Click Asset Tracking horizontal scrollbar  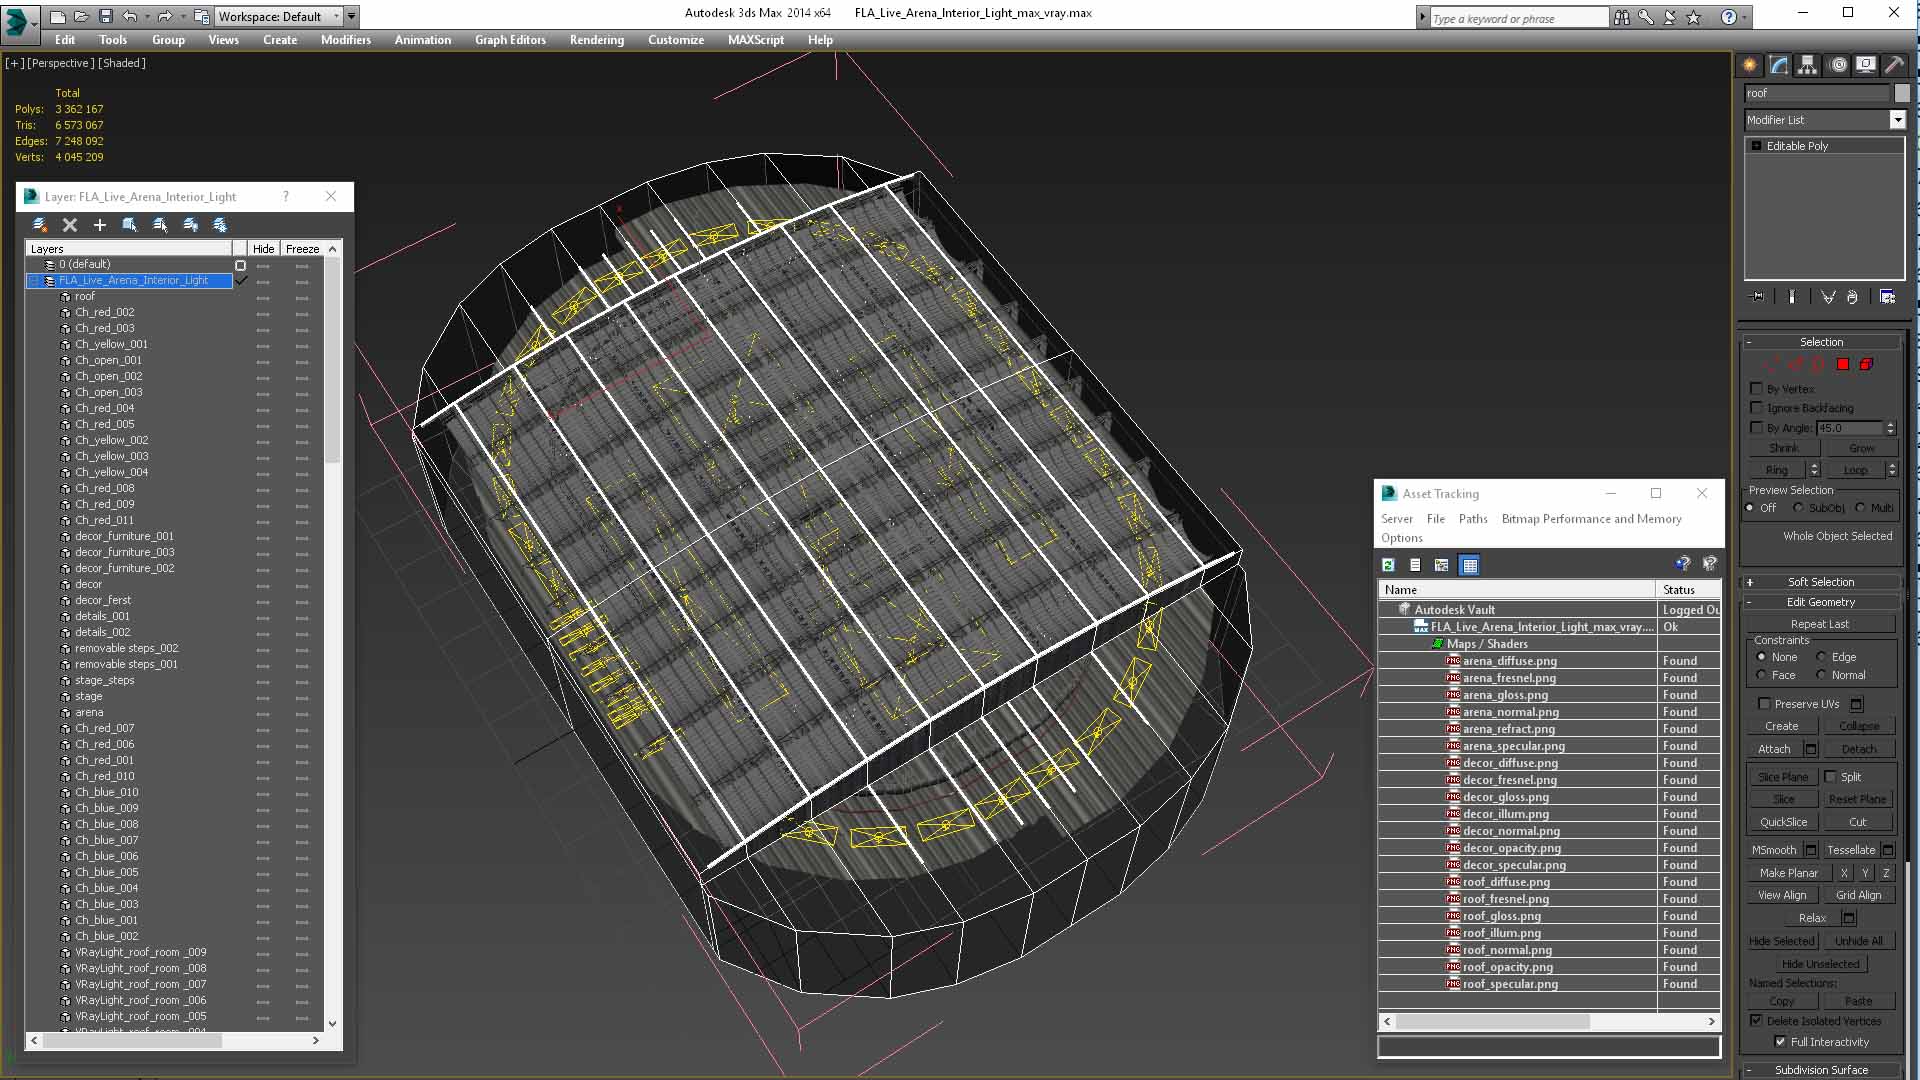tap(1493, 1022)
